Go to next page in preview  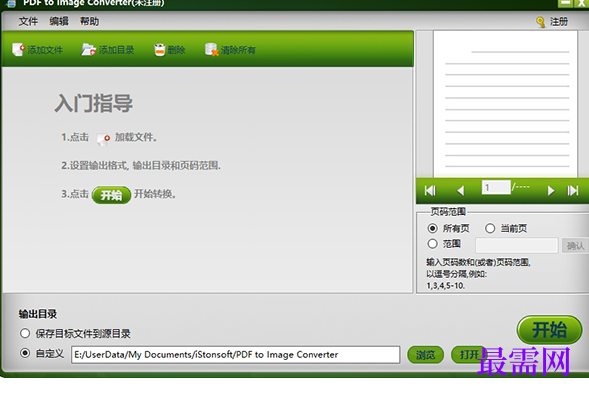(x=551, y=191)
